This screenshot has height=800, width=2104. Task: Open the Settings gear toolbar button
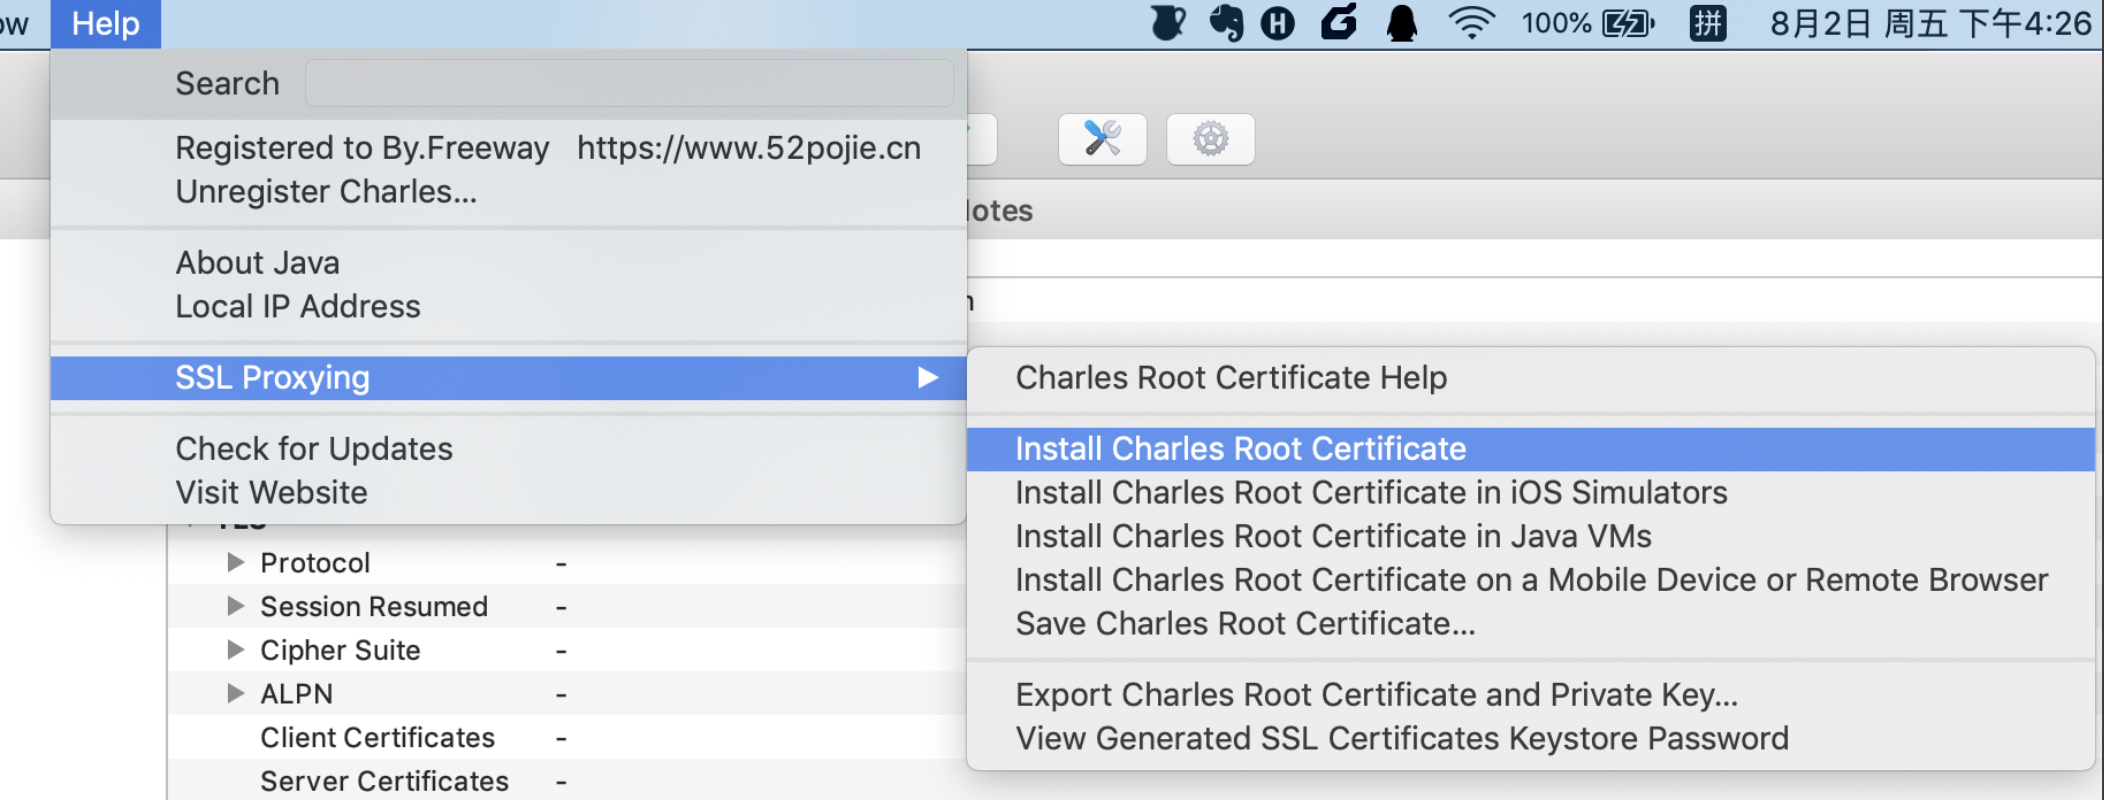click(1210, 139)
